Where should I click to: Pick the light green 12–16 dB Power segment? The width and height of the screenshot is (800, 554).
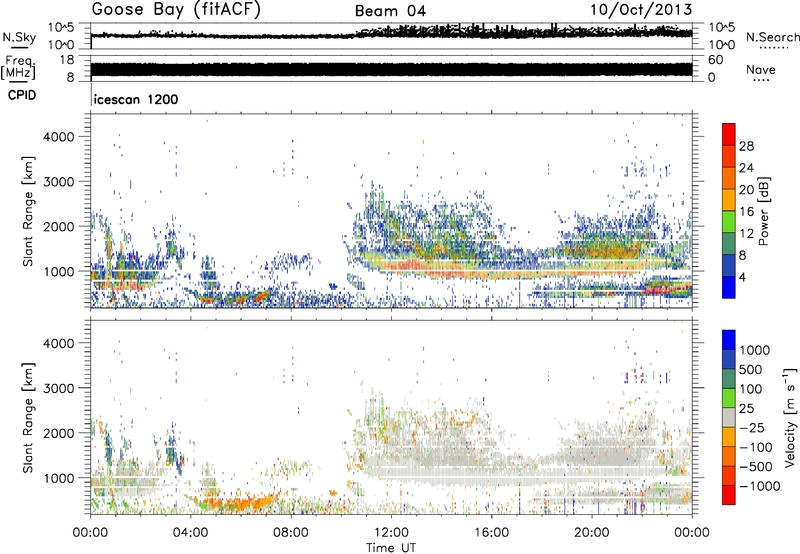(729, 221)
